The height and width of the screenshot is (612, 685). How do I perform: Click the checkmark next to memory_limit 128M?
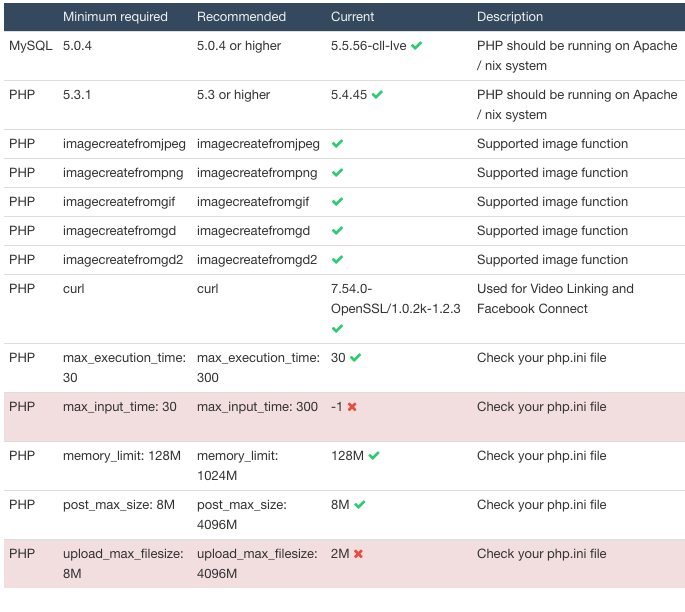[374, 456]
